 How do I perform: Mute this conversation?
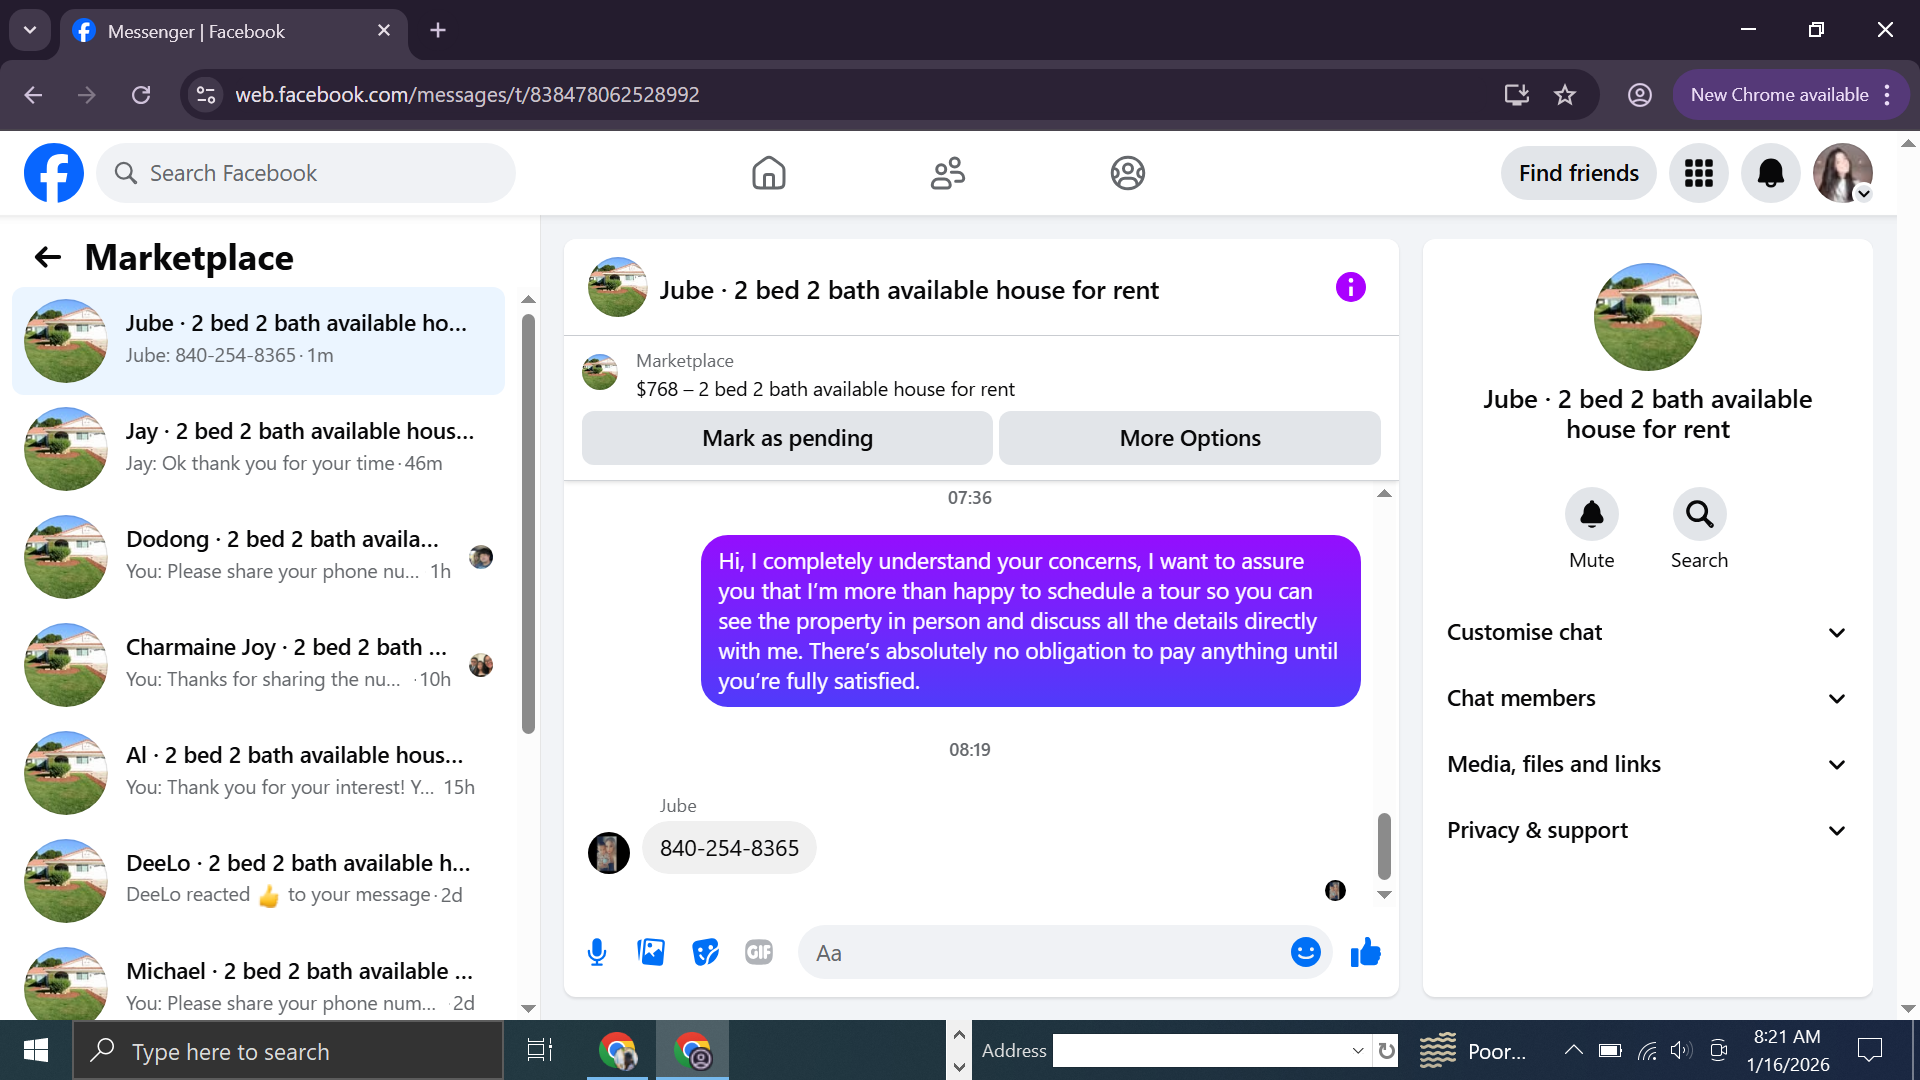tap(1591, 514)
